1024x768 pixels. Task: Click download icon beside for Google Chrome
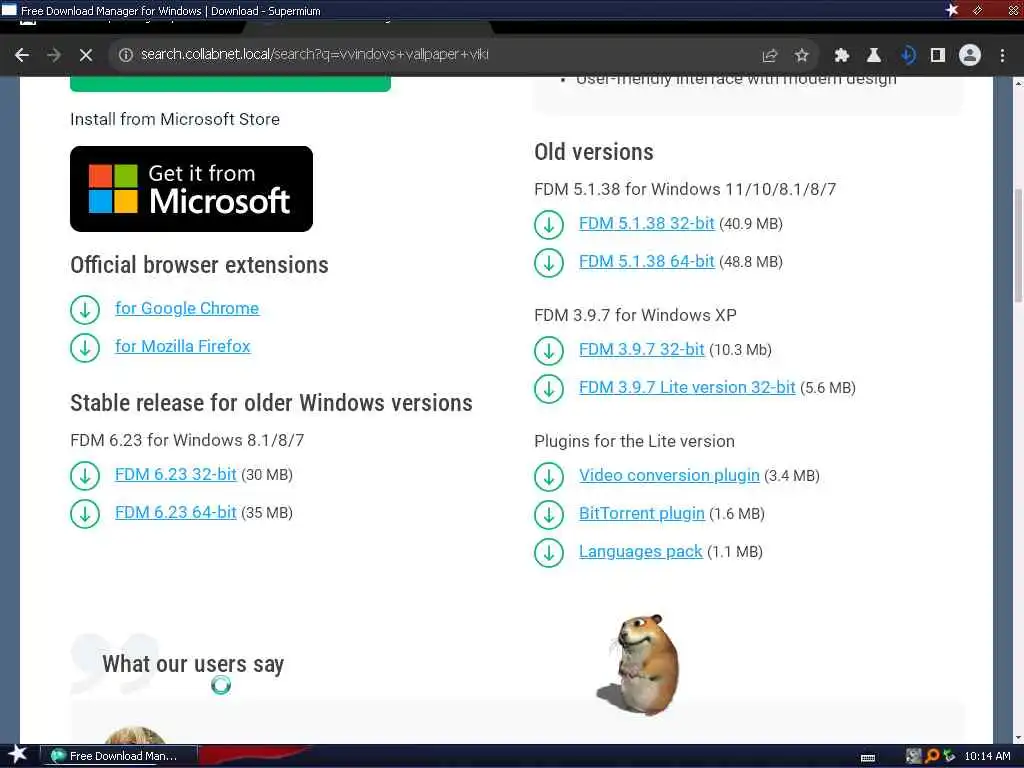tap(85, 310)
